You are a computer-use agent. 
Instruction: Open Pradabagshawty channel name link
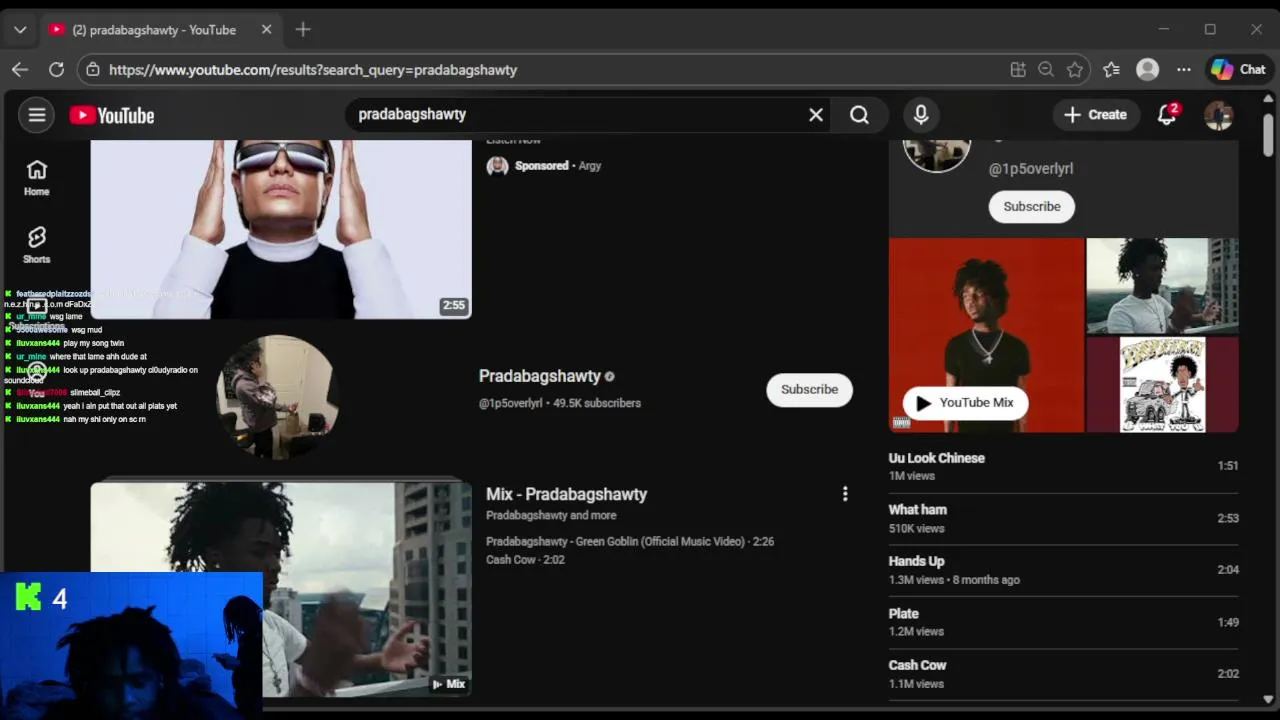539,377
